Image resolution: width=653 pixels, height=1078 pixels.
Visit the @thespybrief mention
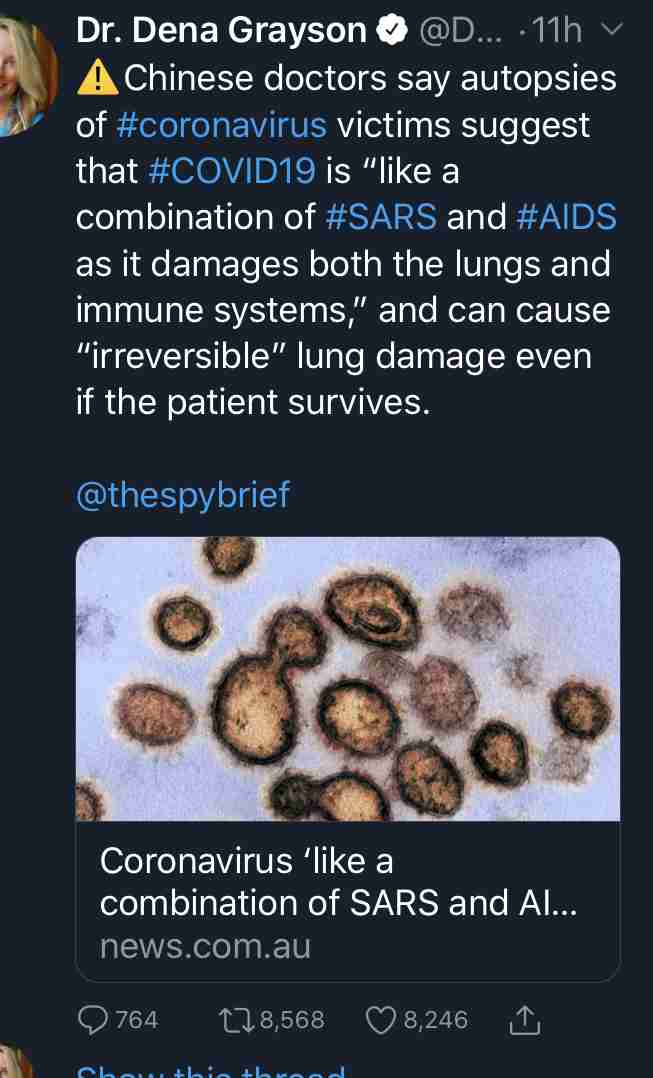[x=183, y=496]
